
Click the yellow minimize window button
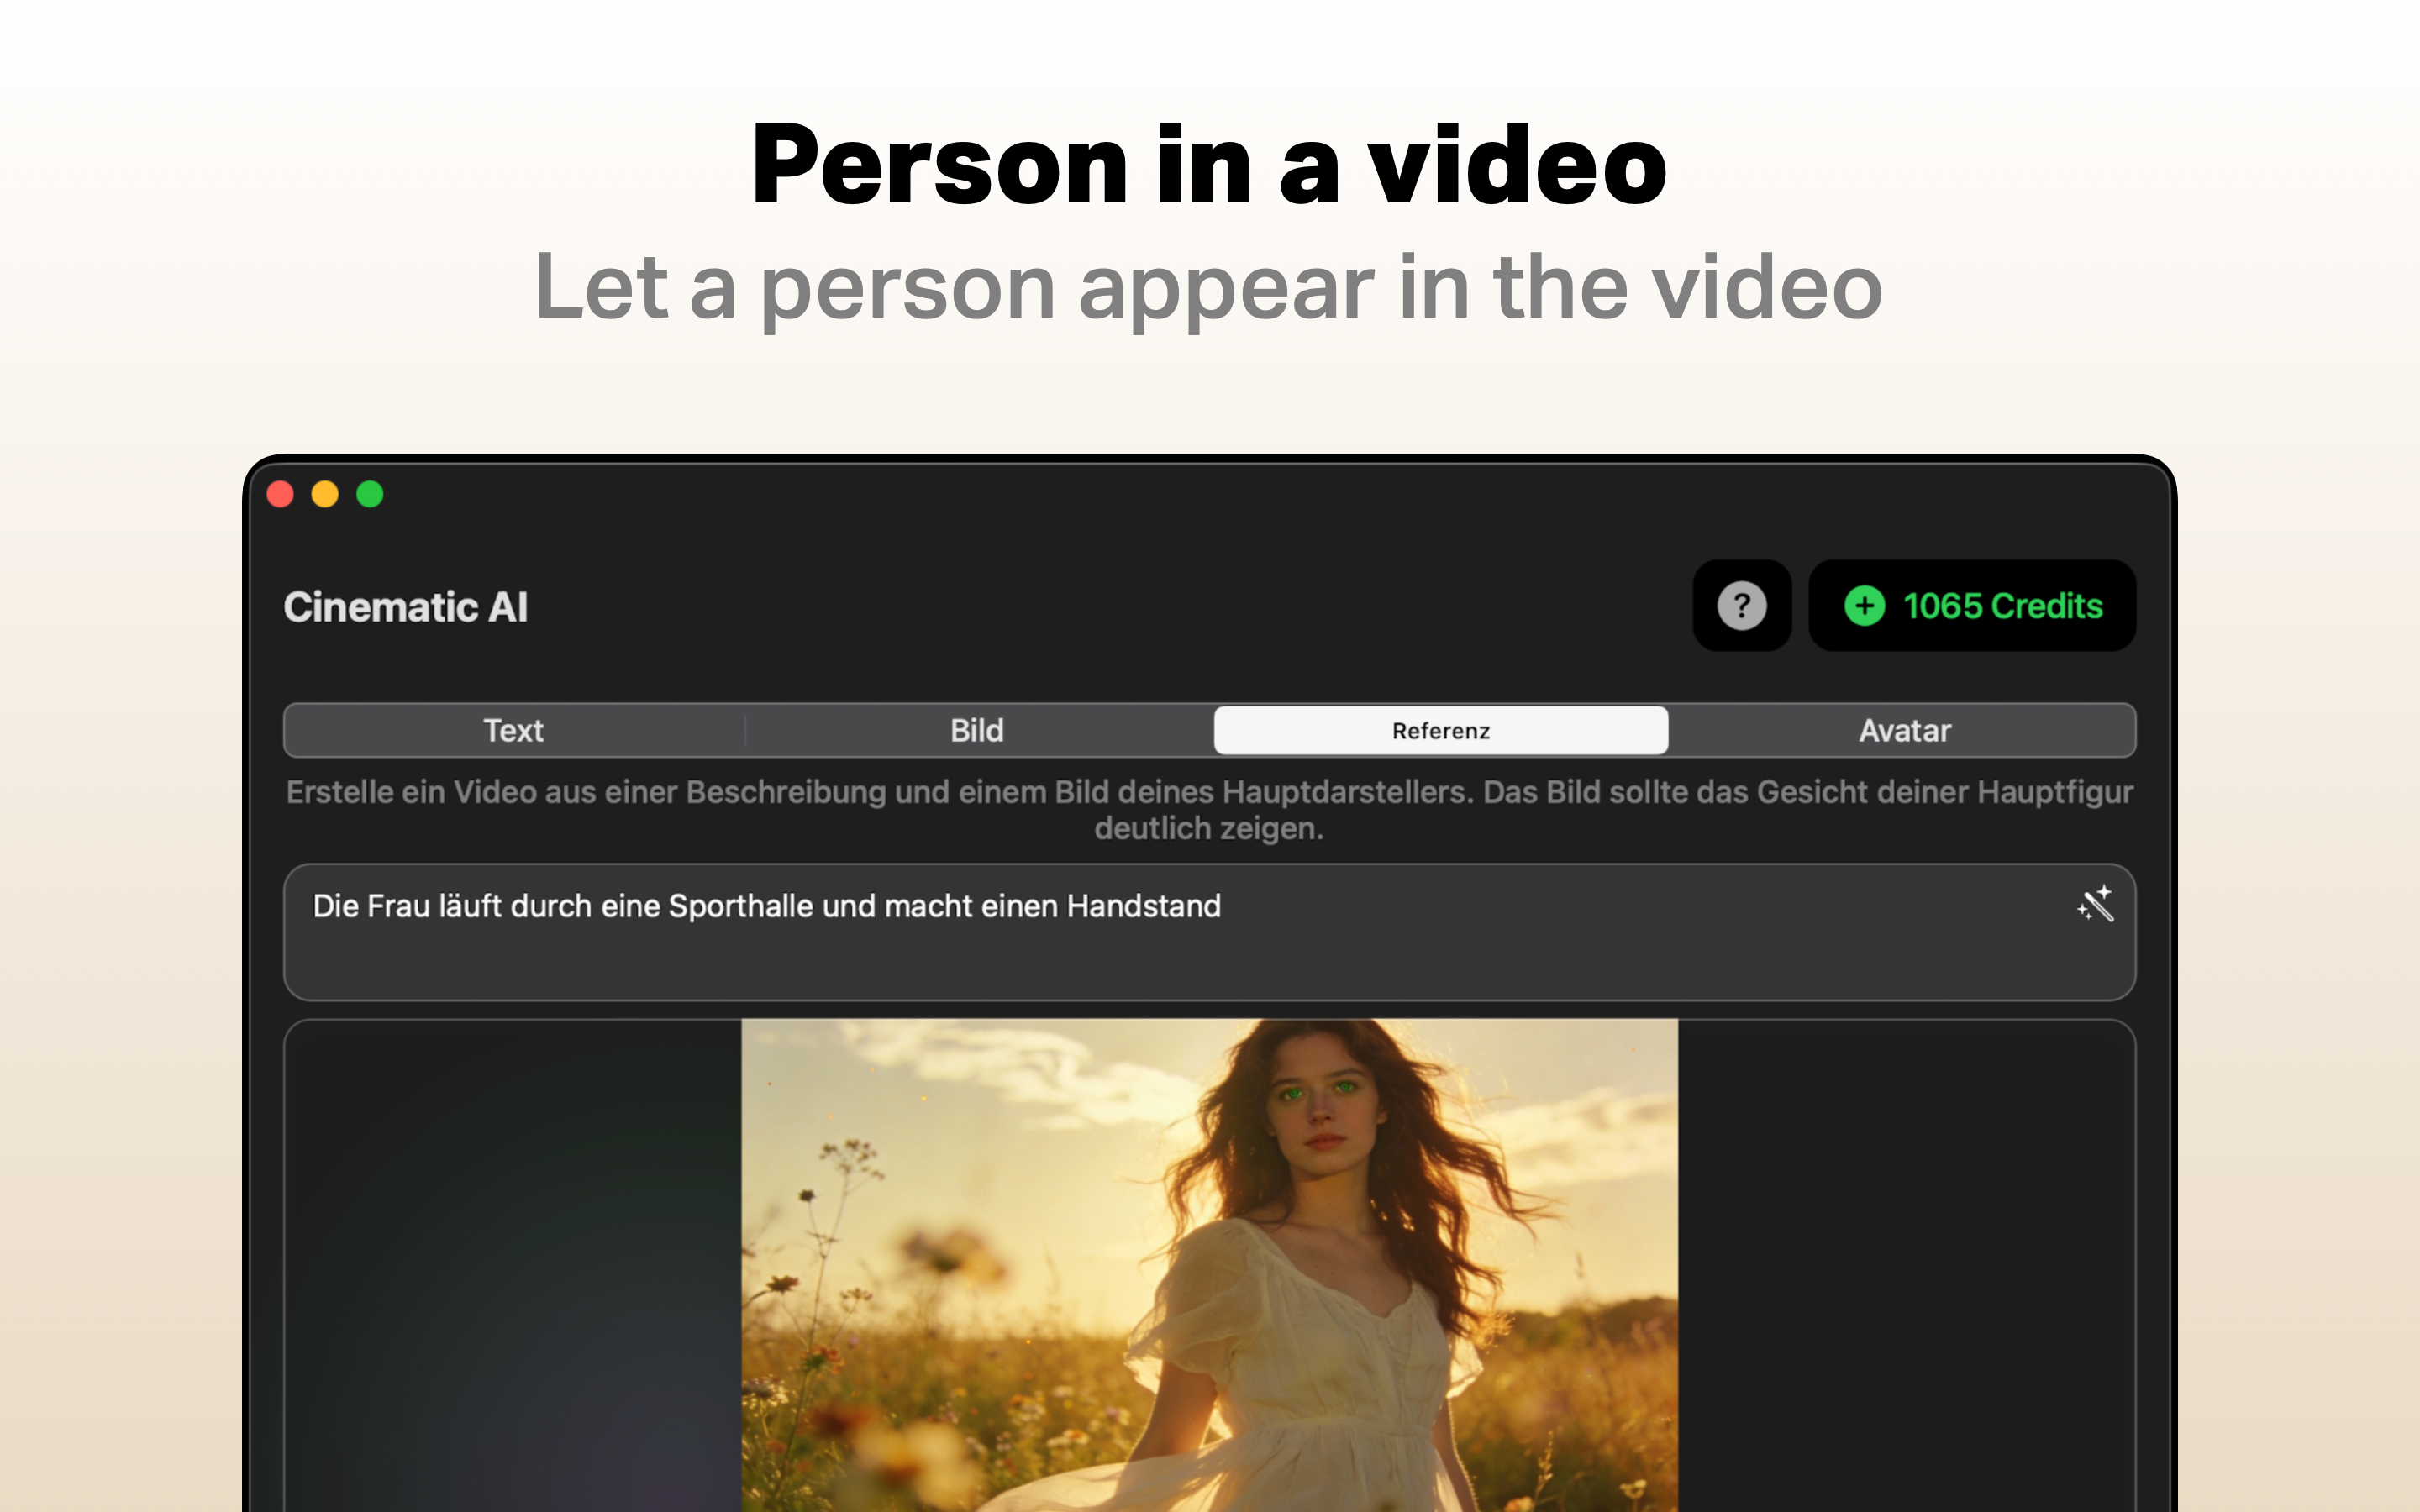(325, 494)
